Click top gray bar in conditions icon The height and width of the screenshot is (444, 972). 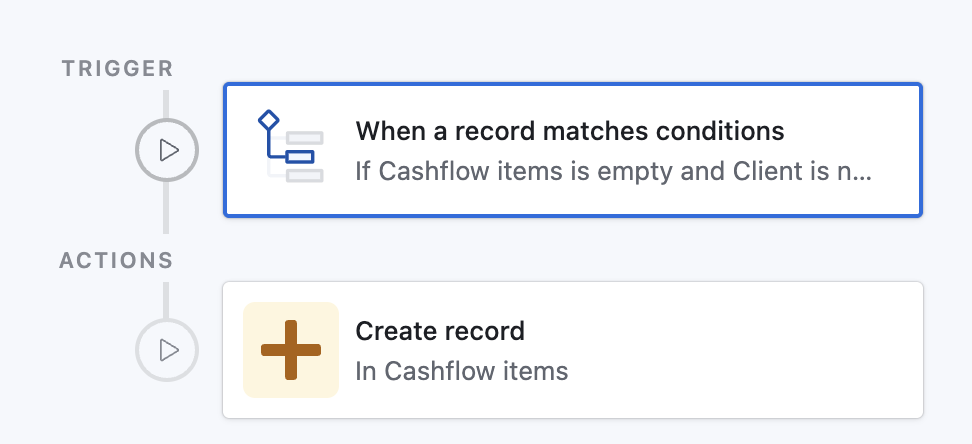[305, 137]
